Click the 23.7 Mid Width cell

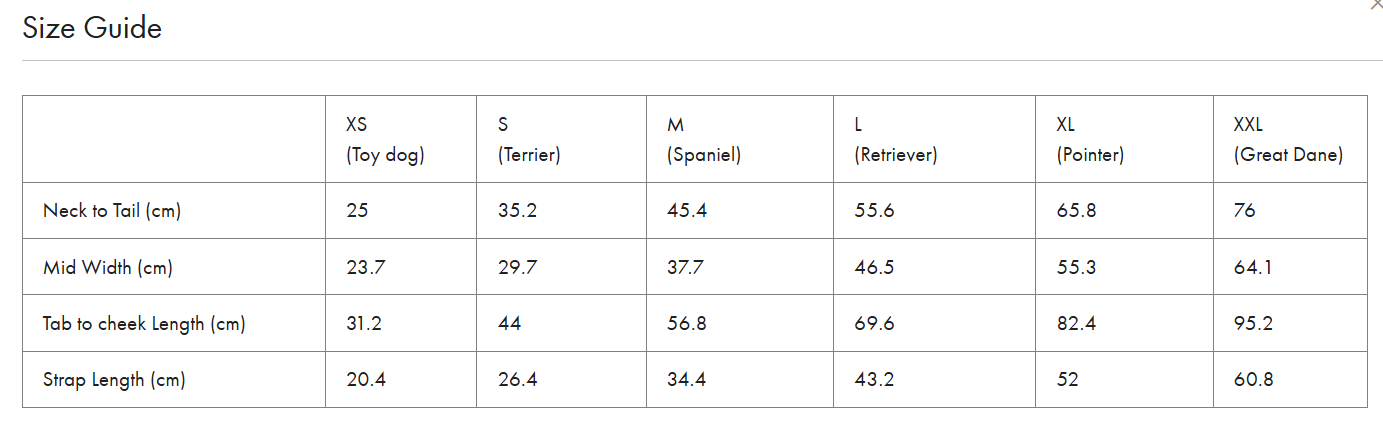pos(401,267)
